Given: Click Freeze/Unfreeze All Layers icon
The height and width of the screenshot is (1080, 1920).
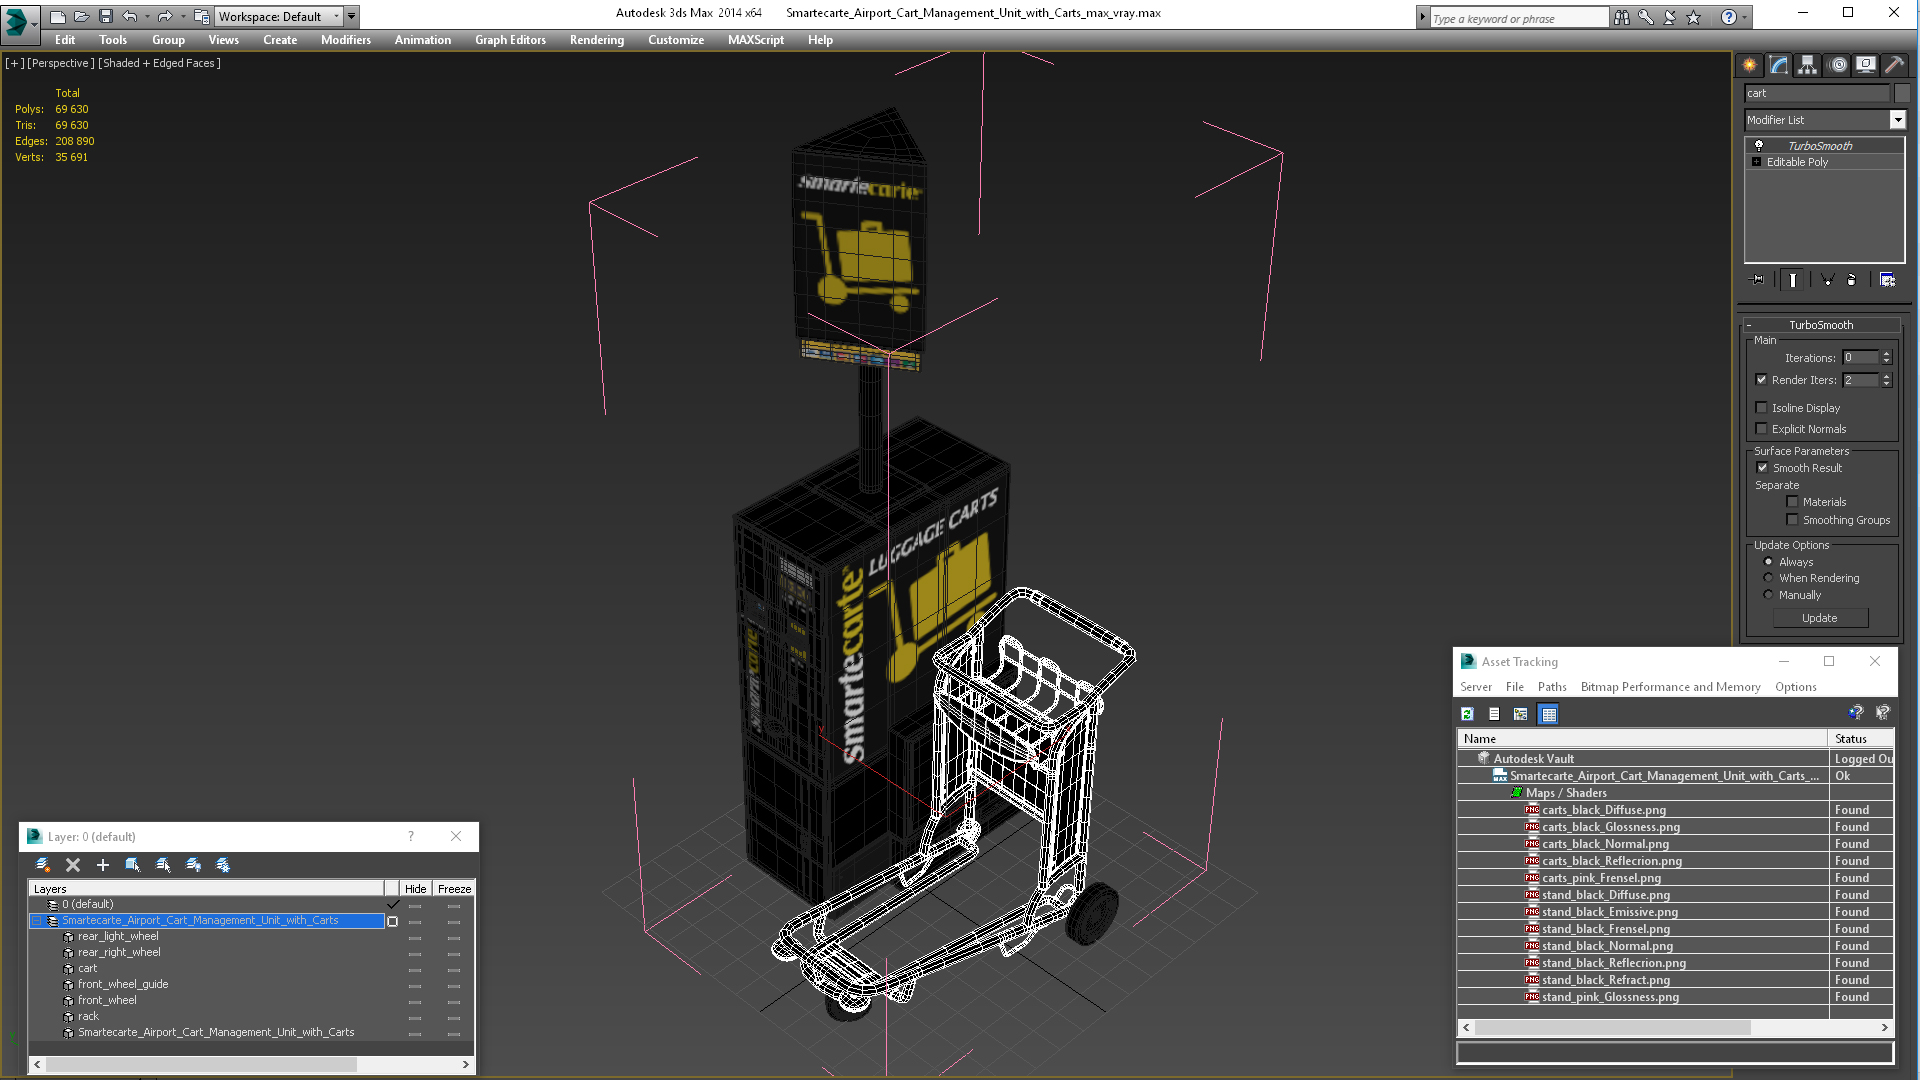Looking at the screenshot, I should pyautogui.click(x=223, y=865).
